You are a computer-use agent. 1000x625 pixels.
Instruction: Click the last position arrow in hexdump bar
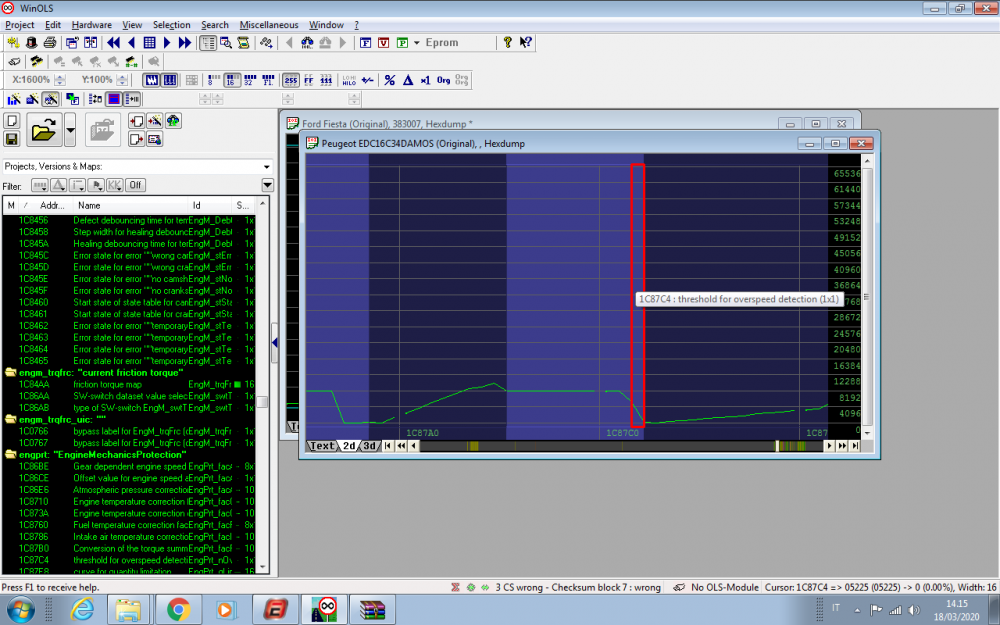click(855, 446)
